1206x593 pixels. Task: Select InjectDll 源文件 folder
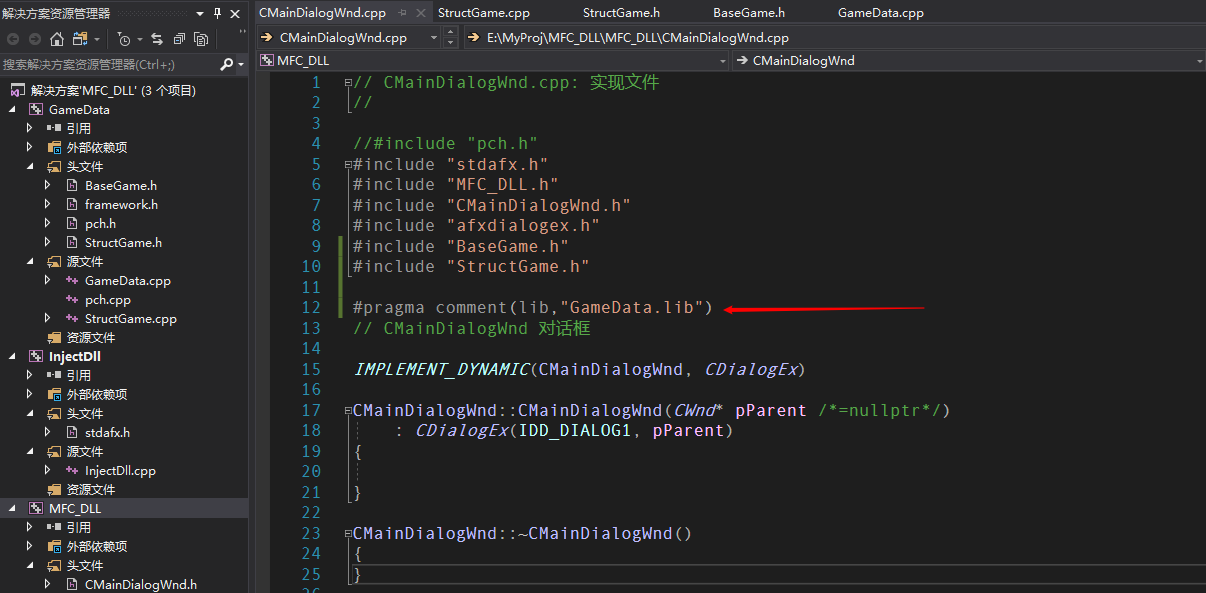85,451
